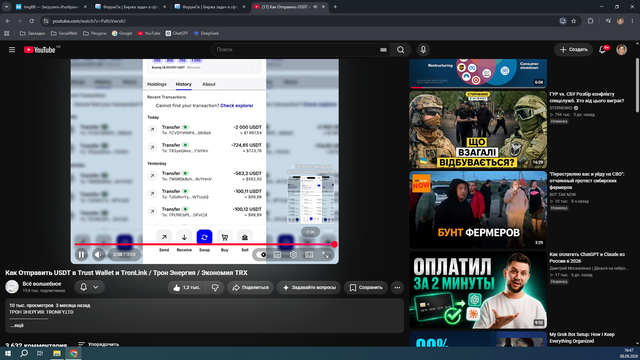Dislike the video with thumbs down
This screenshot has width=640, height=360.
coord(215,287)
